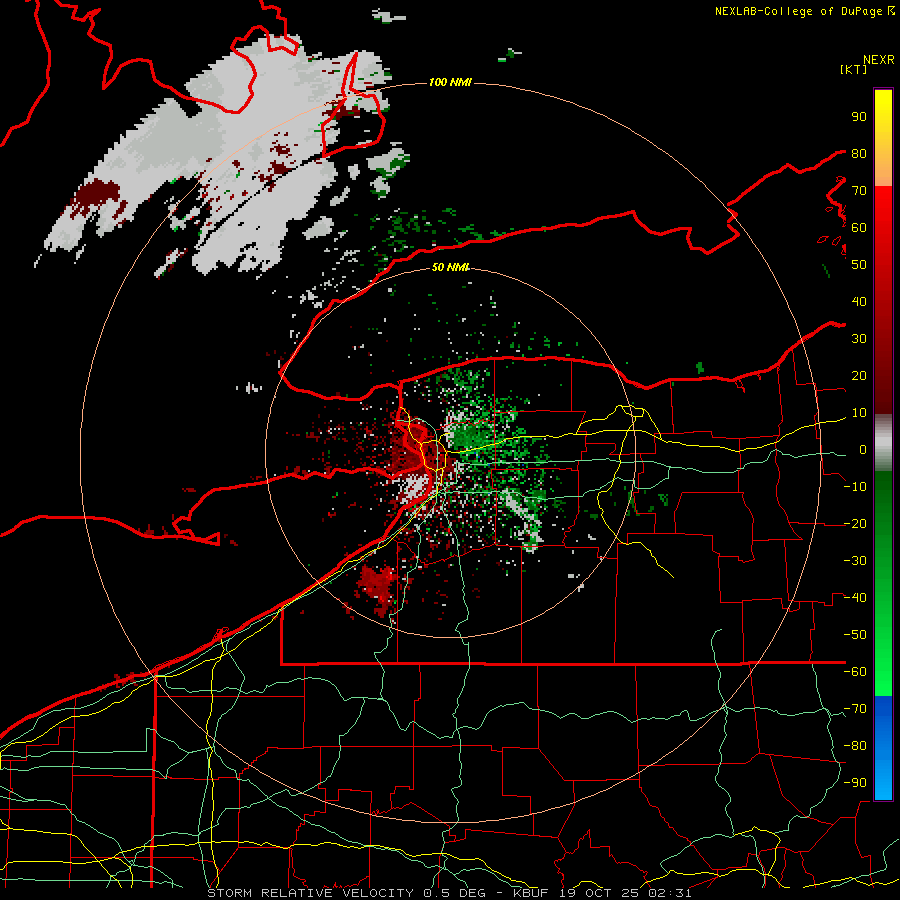Viewport: 900px width, 900px height.
Task: Click the 20 value on velocity scale
Action: [859, 375]
